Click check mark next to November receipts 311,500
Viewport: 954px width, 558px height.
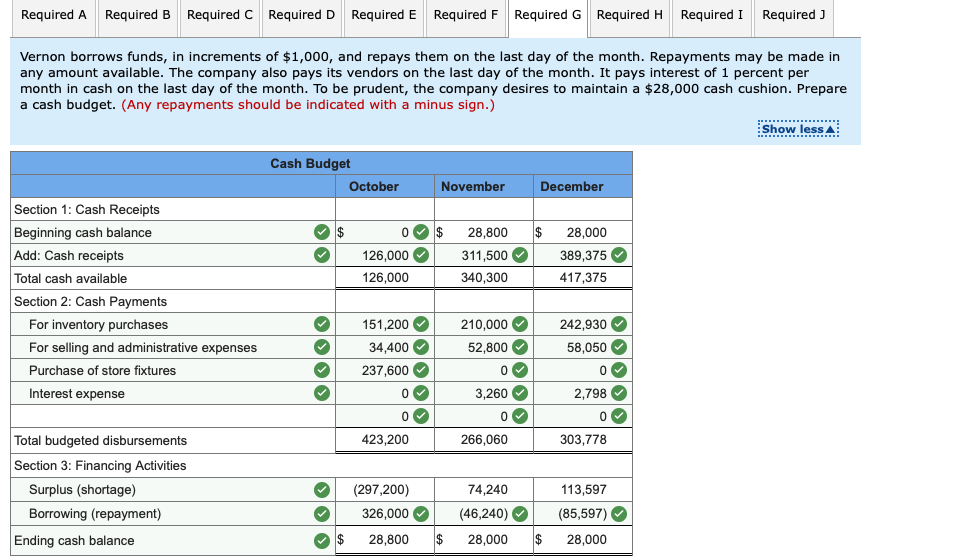[520, 255]
